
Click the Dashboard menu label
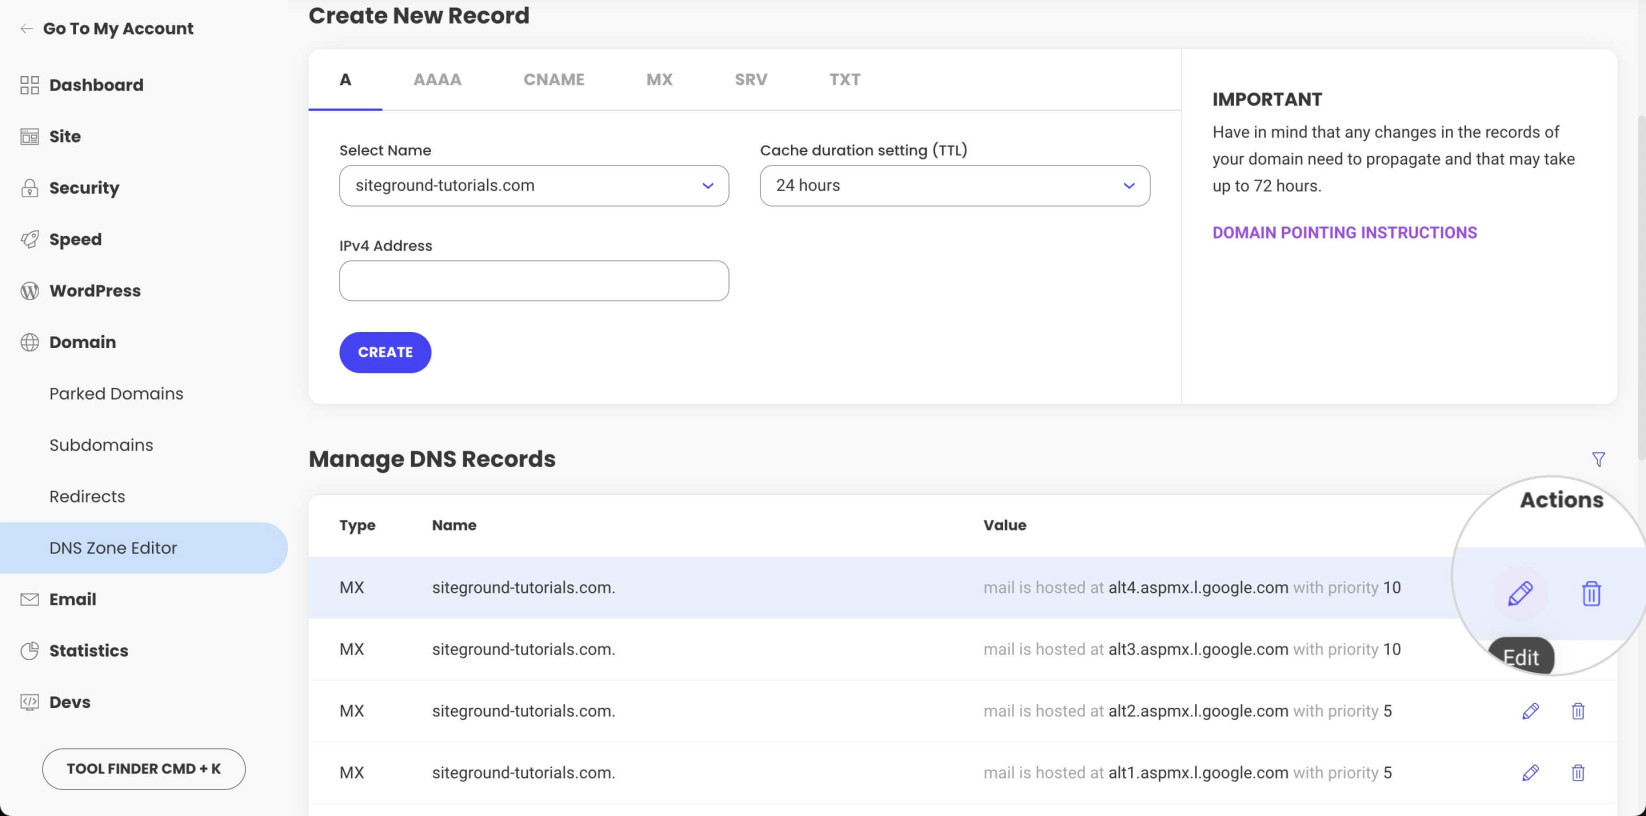tap(96, 85)
